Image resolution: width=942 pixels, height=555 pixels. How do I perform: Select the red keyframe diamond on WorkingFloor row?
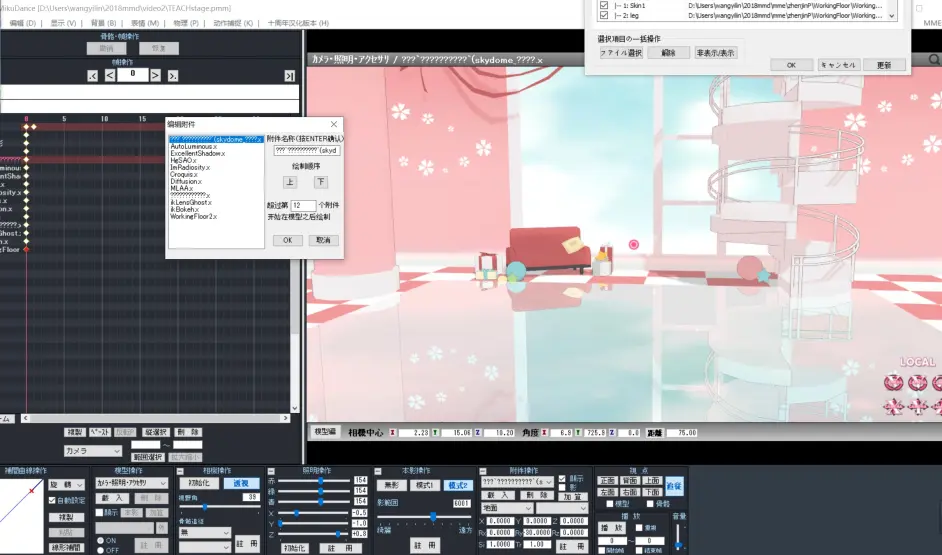[x=26, y=249]
